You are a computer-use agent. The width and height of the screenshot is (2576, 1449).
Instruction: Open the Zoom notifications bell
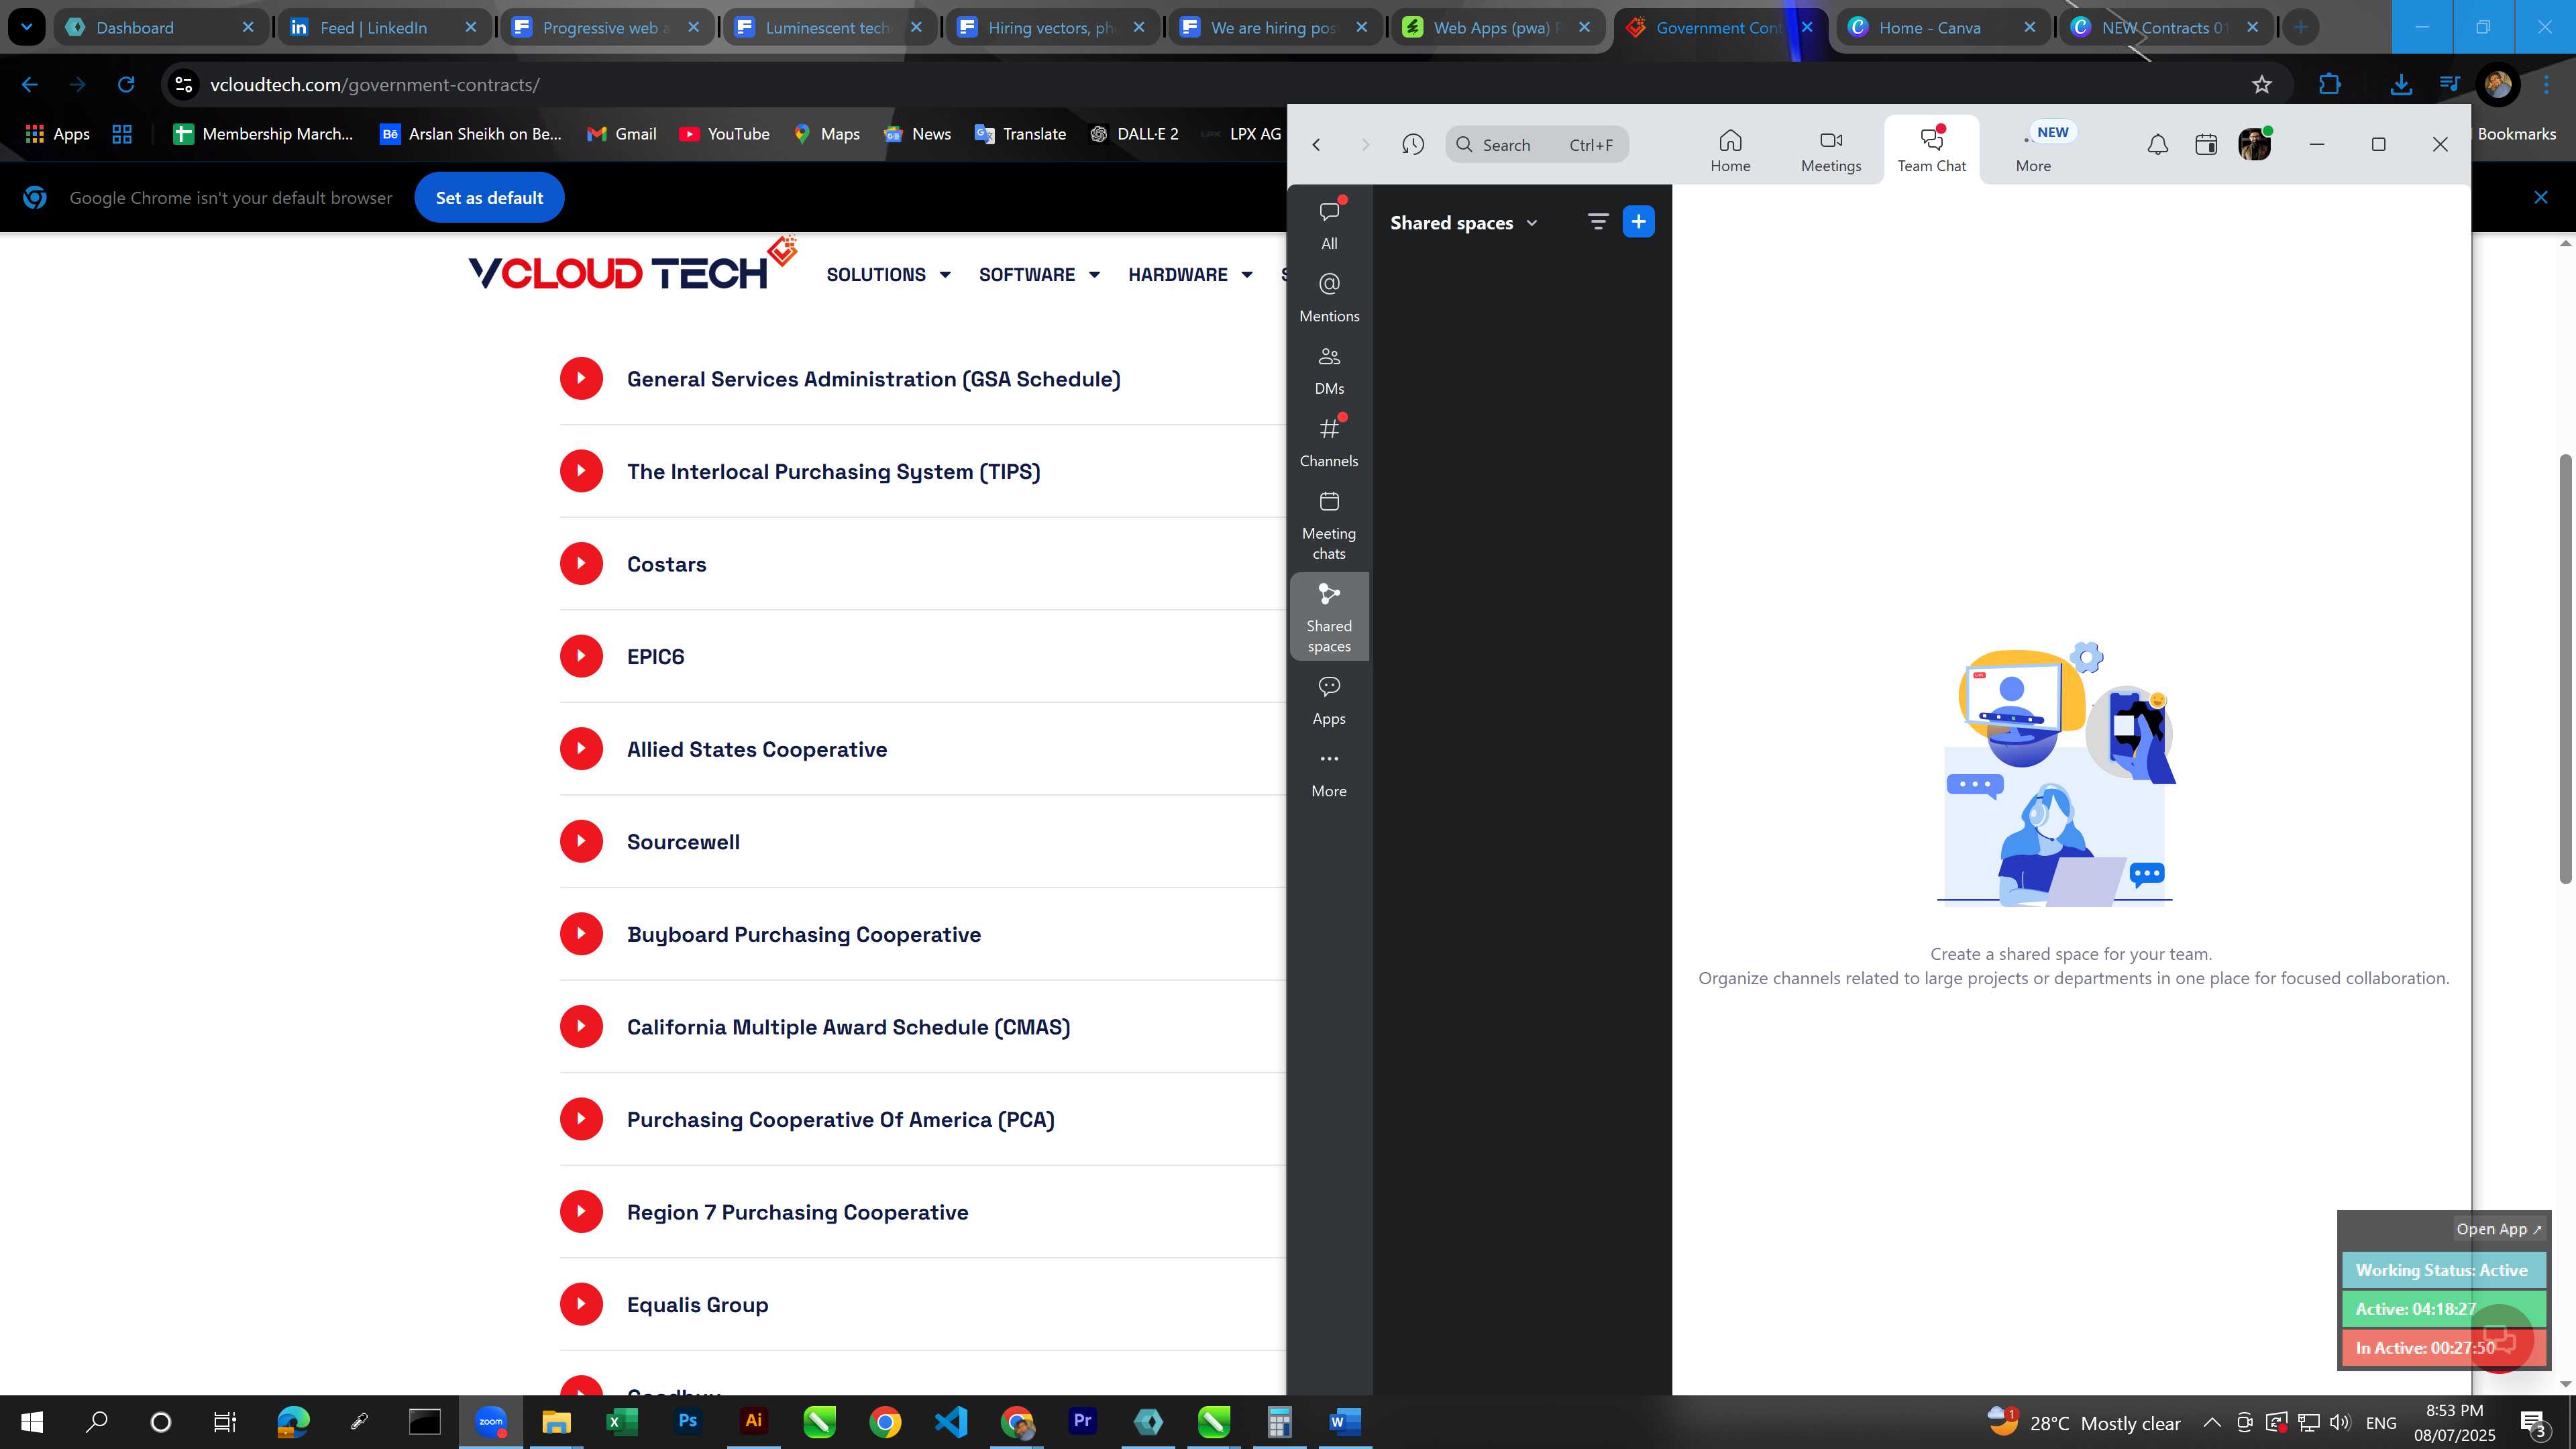[2158, 145]
